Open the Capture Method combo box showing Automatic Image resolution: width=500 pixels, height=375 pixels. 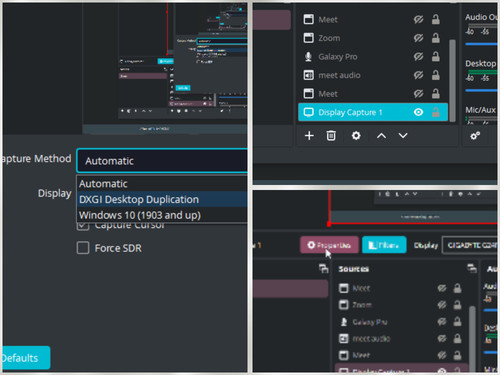[162, 161]
